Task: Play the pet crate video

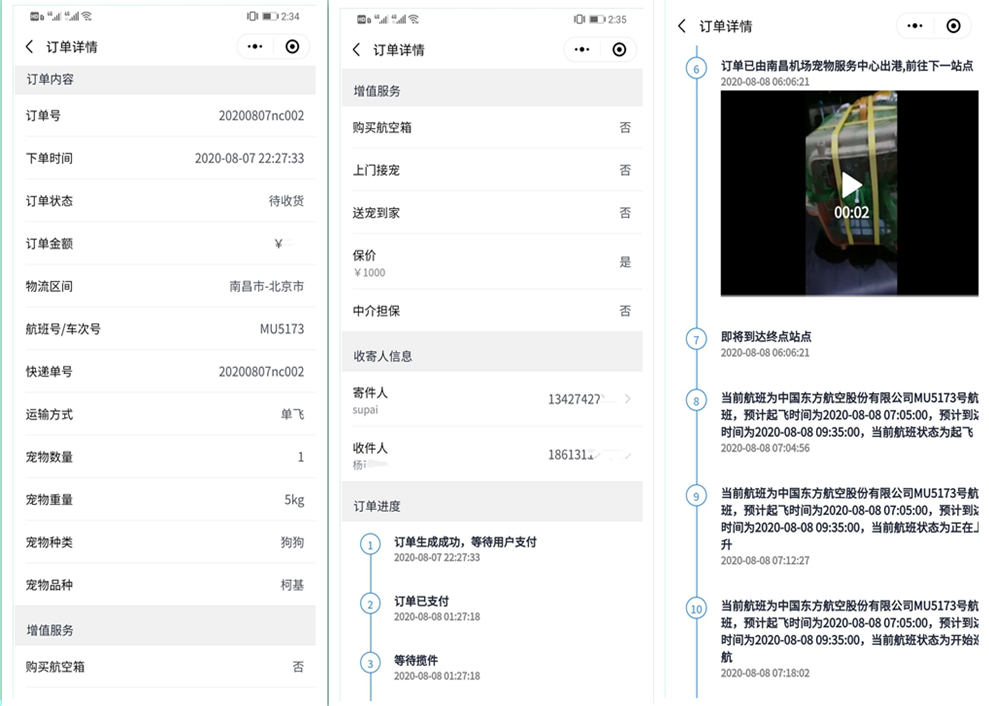Action: pos(850,185)
